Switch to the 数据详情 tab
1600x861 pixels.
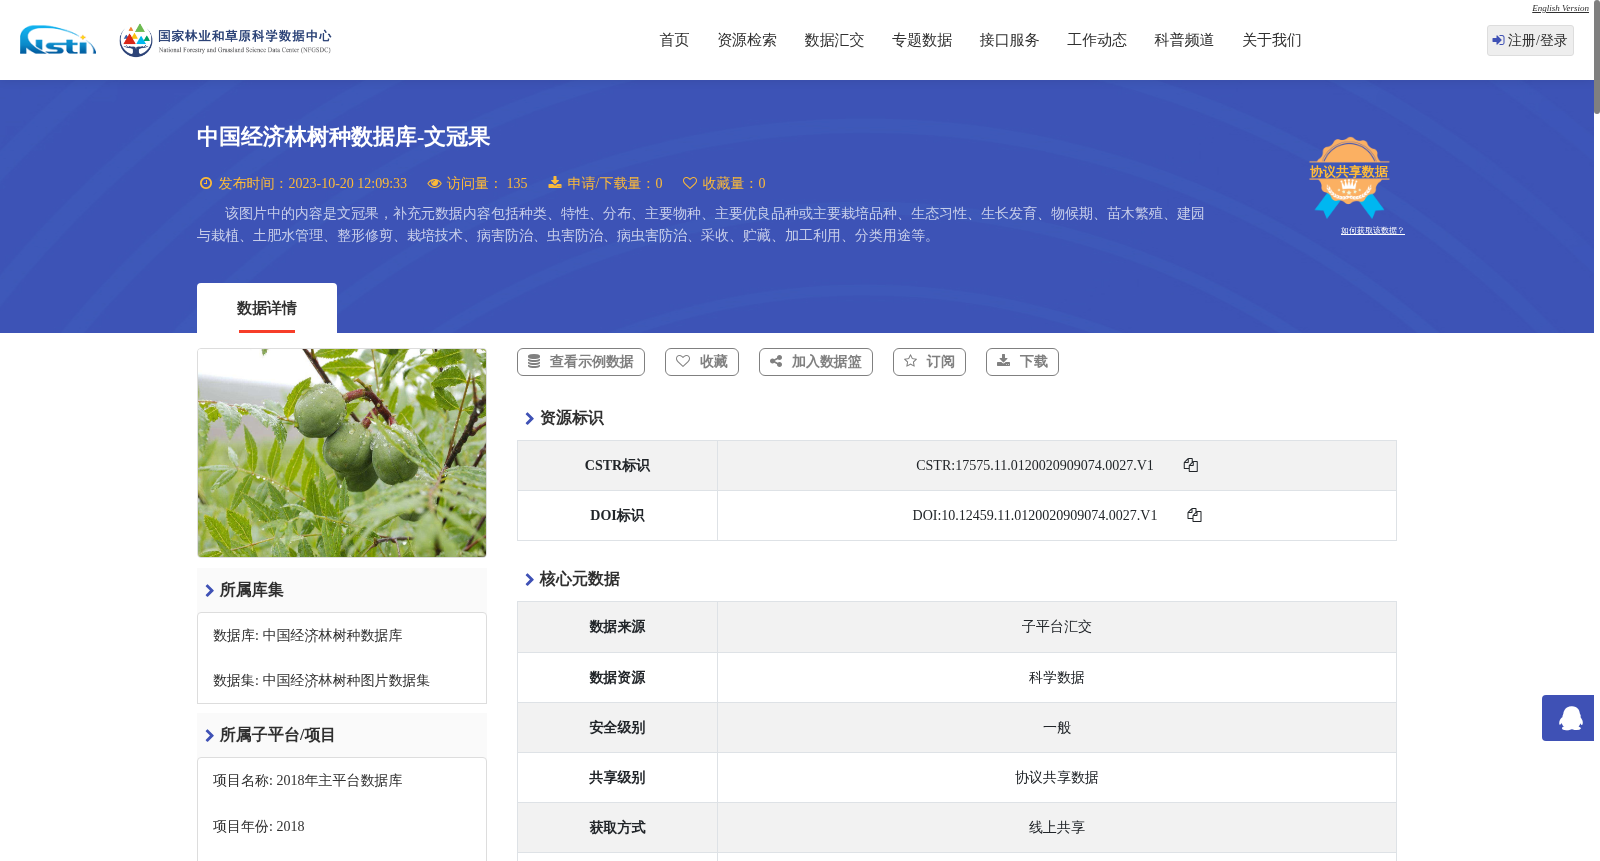coord(267,308)
